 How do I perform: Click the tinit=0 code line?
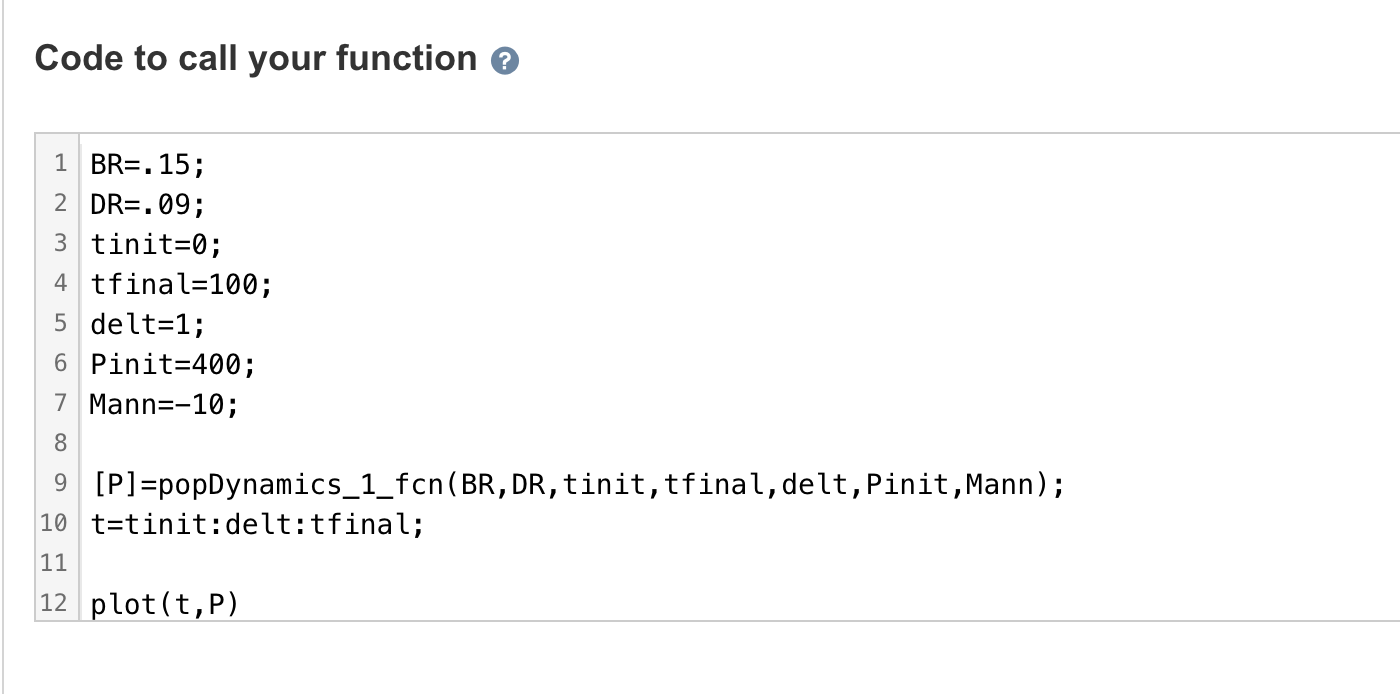tap(155, 245)
